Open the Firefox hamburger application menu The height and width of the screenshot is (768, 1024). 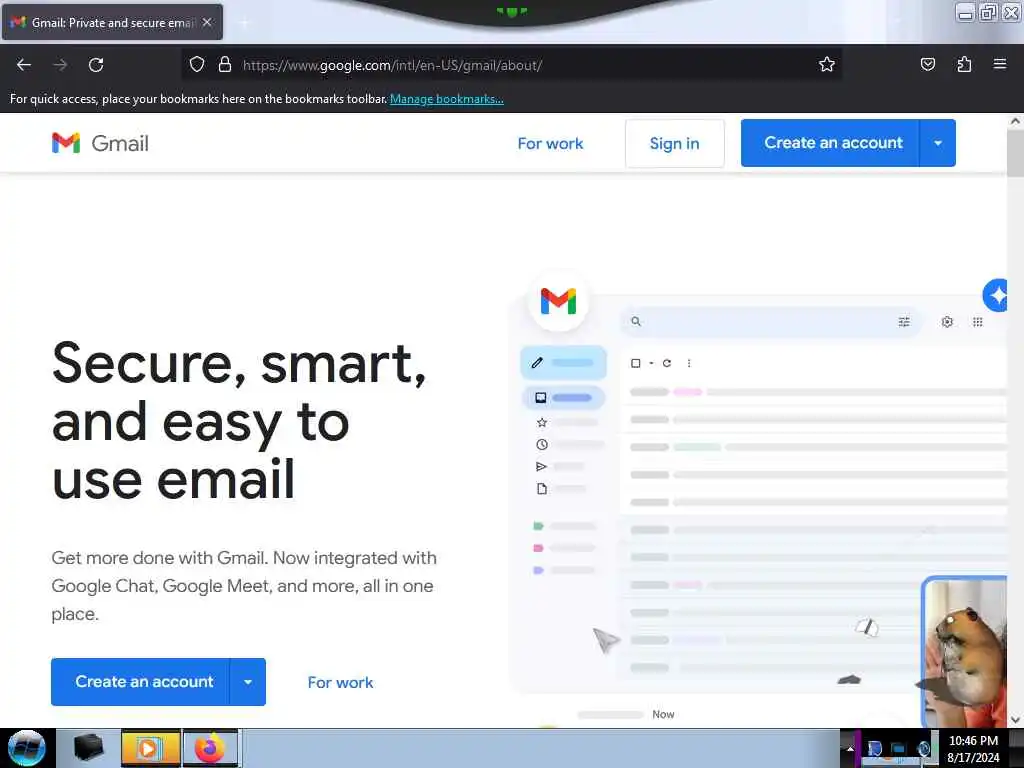pyautogui.click(x=999, y=64)
